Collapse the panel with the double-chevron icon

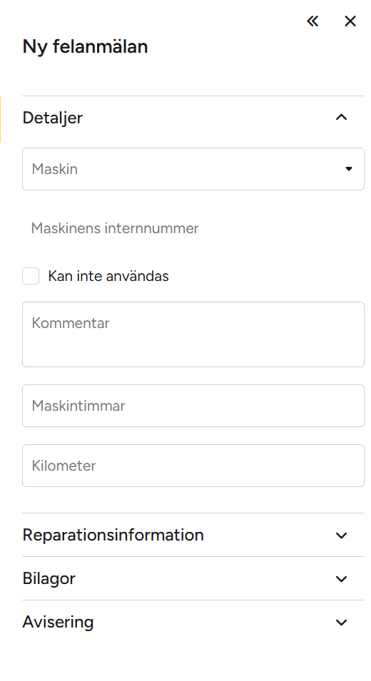(312, 21)
